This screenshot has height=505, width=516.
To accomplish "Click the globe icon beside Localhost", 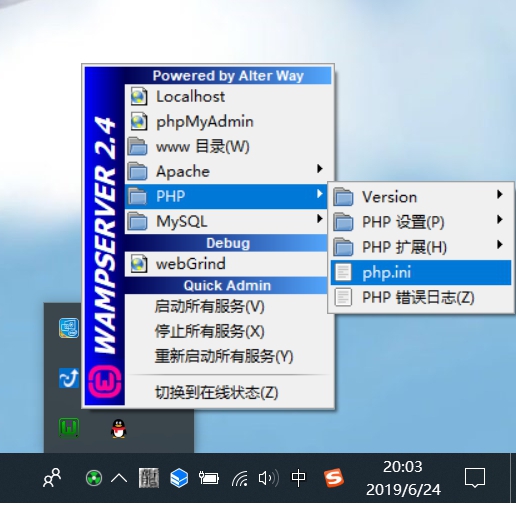I will [139, 97].
